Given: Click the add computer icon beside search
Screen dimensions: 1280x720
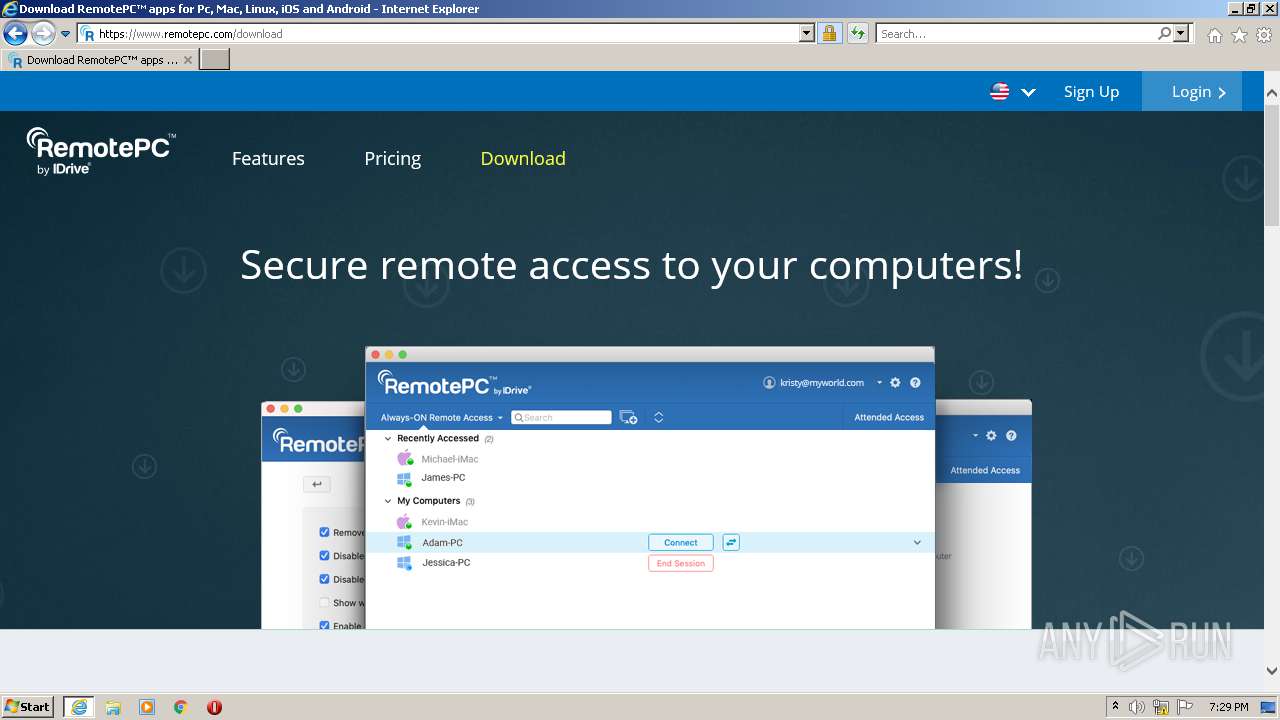Looking at the screenshot, I should (628, 418).
